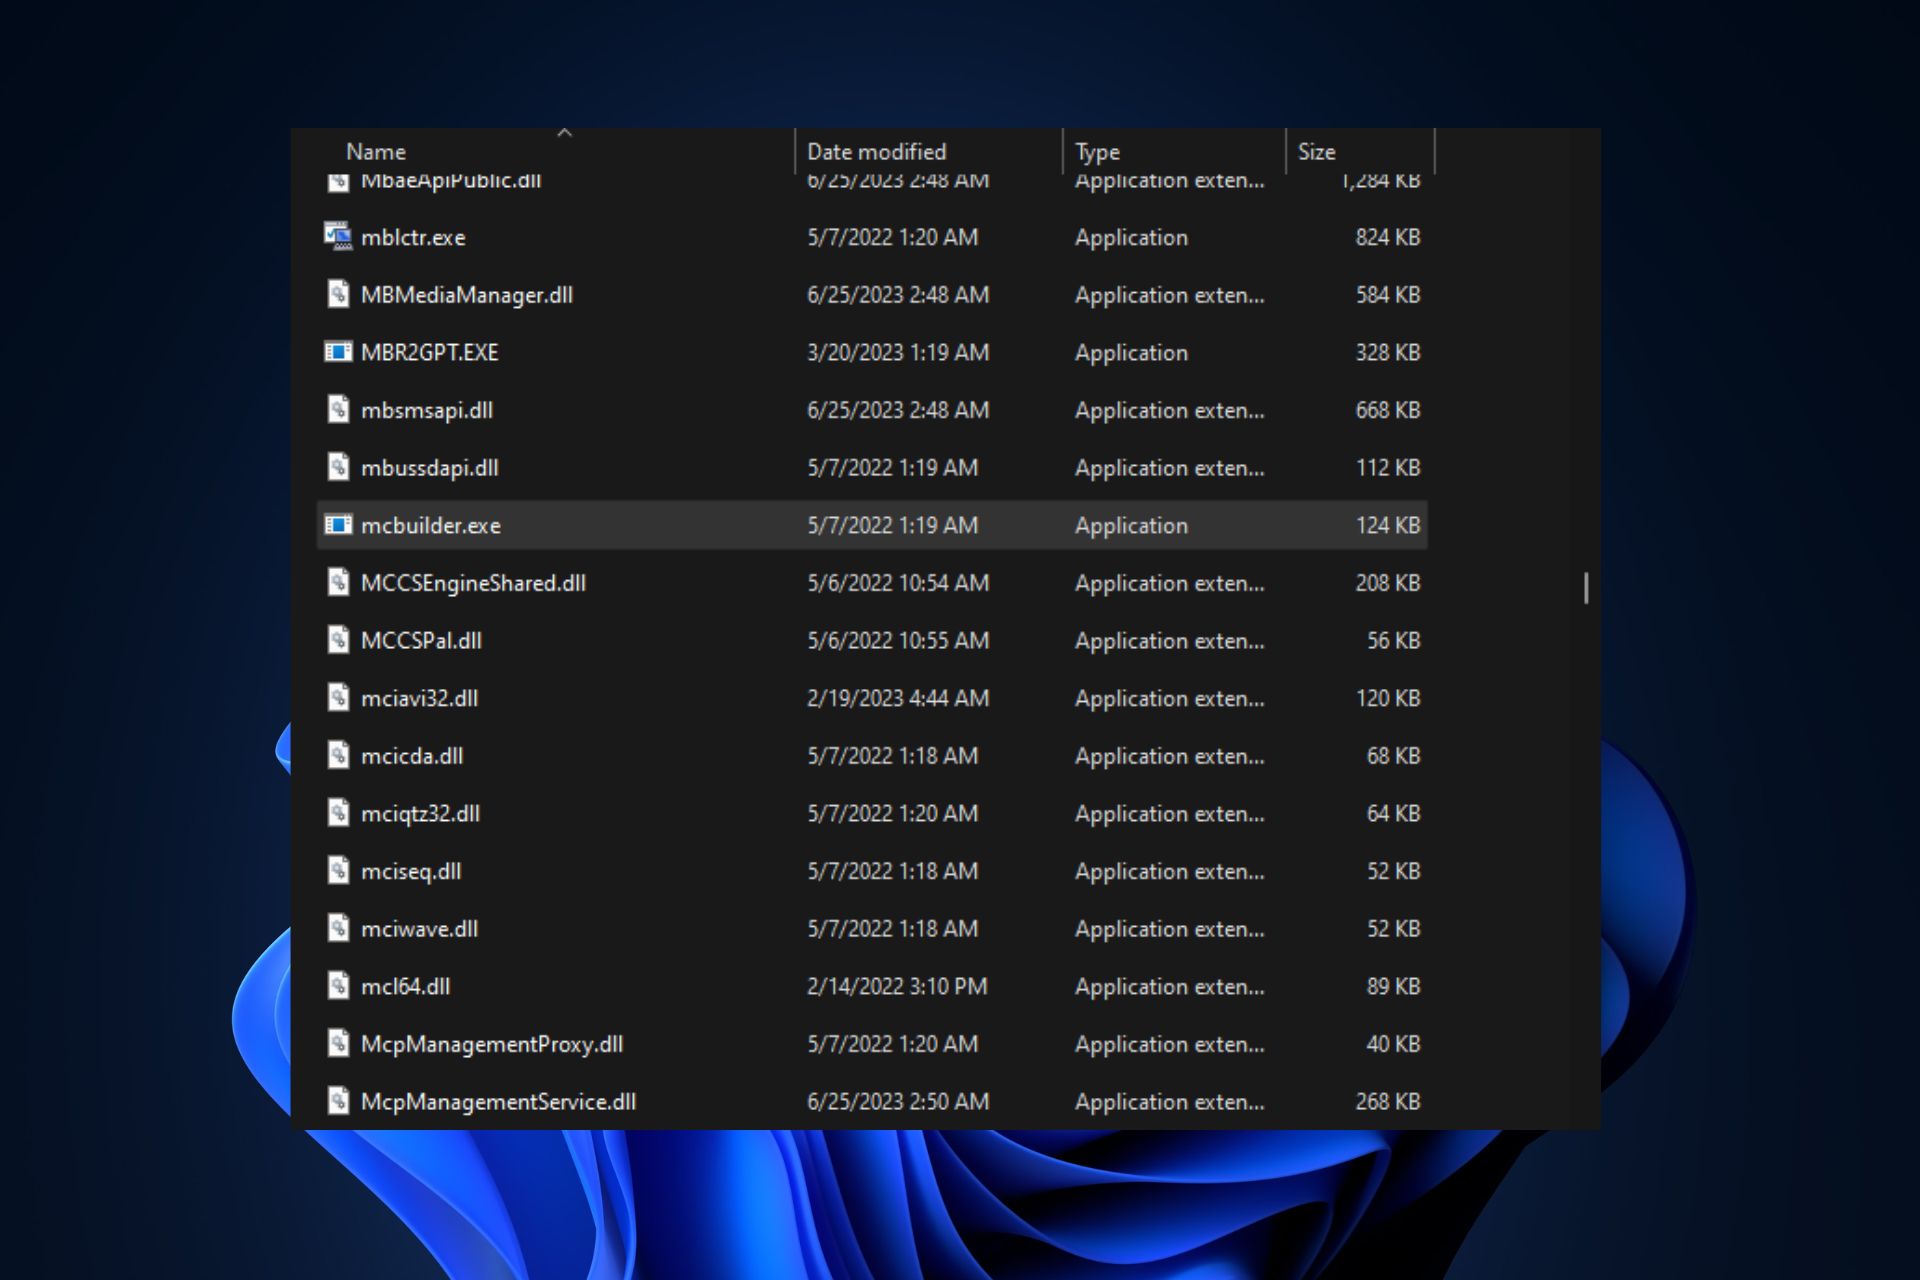Select the mbussdapi.dll file name
Viewport: 1920px width, 1280px height.
tap(430, 468)
